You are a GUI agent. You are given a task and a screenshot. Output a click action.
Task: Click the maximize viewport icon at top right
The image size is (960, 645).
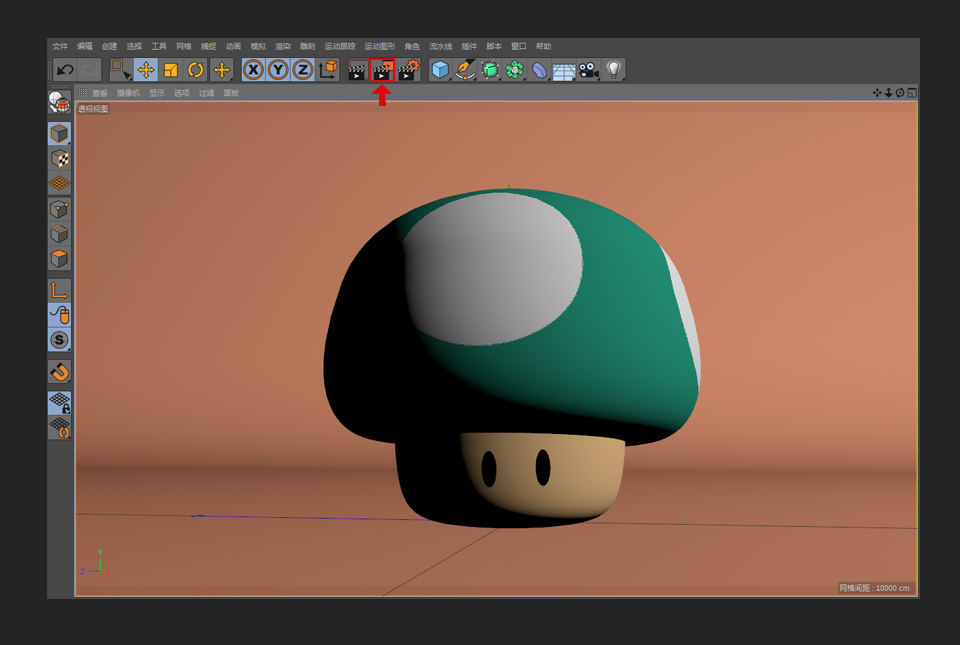click(x=912, y=93)
